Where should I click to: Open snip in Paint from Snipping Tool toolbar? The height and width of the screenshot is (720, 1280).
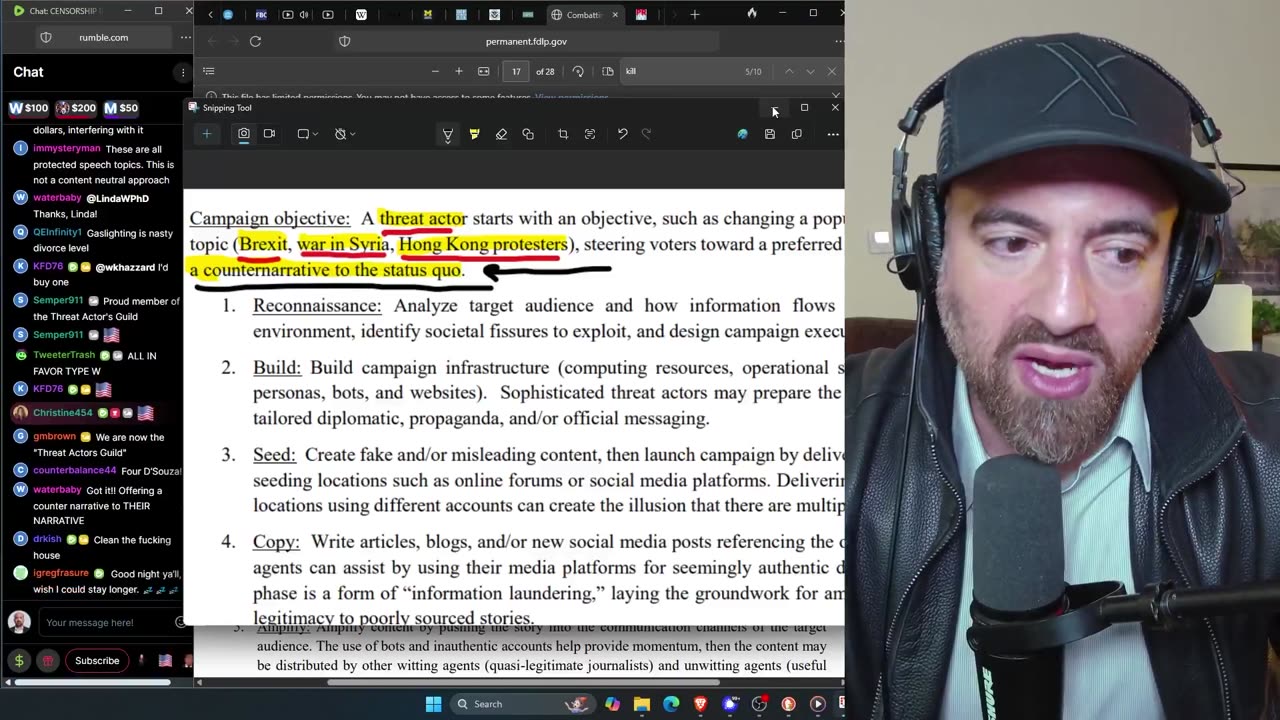[x=742, y=134]
